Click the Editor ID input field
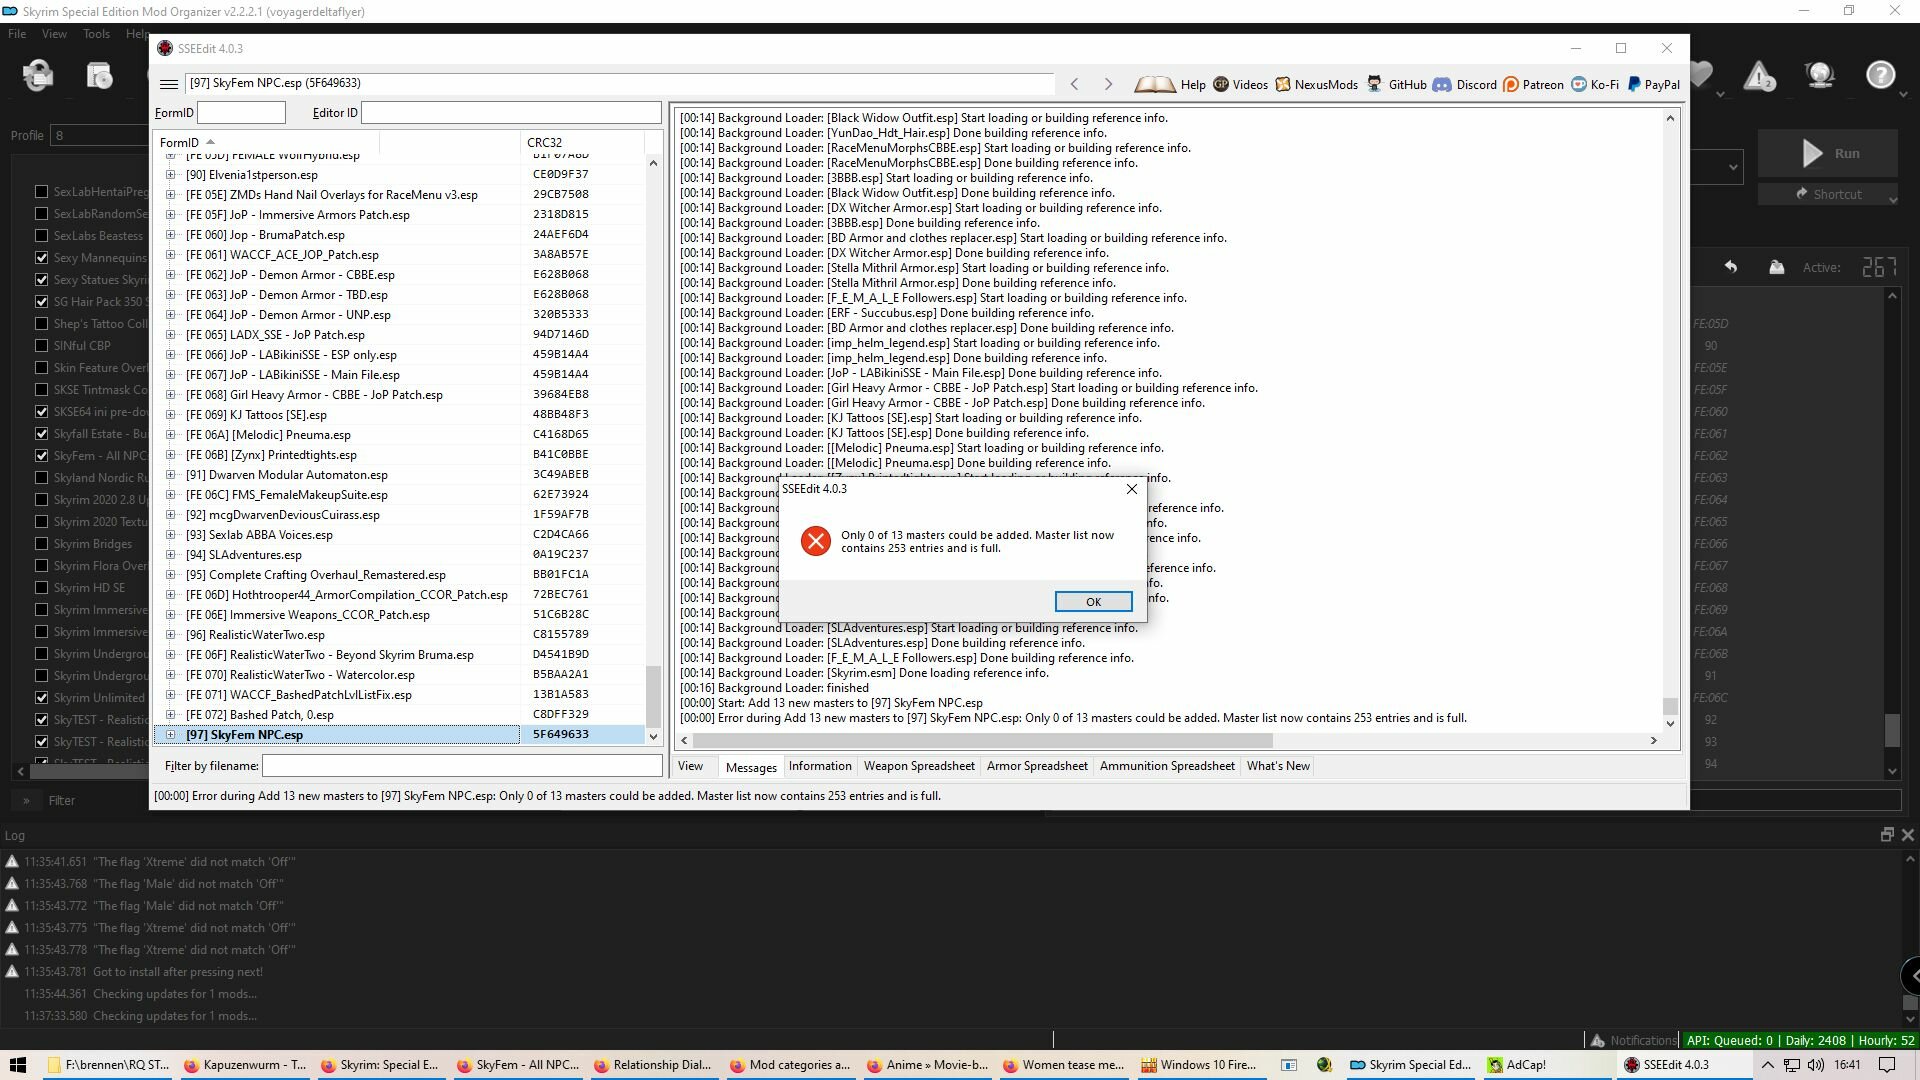 coord(511,113)
